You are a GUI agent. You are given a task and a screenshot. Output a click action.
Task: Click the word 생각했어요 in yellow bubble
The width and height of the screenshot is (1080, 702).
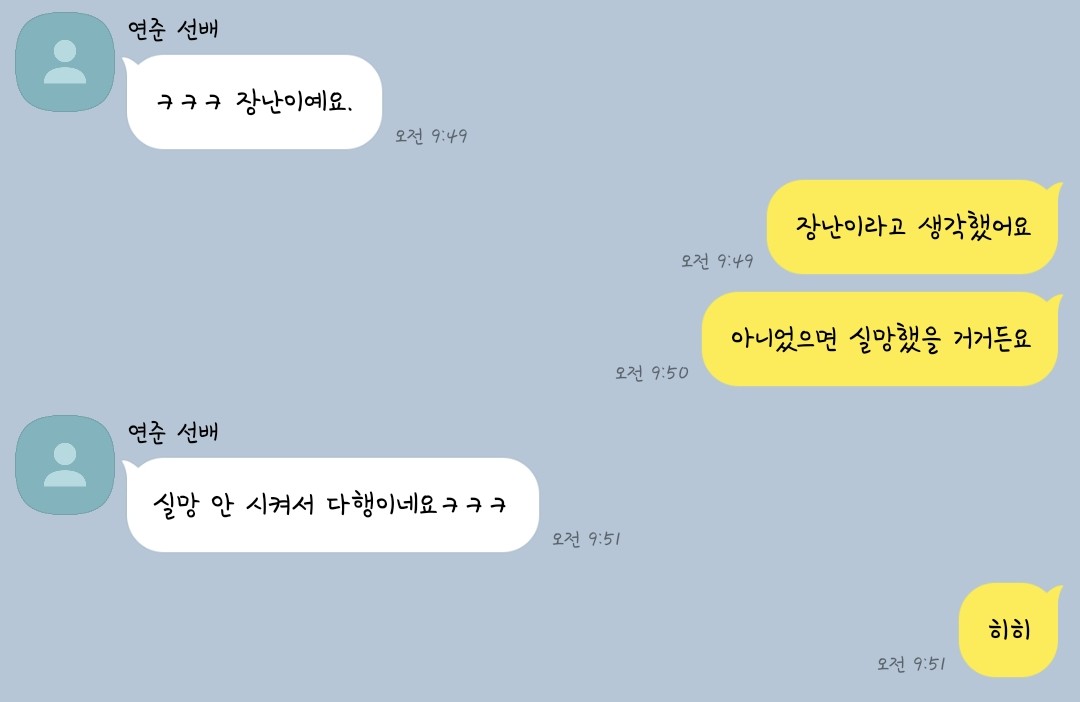[x=975, y=225]
